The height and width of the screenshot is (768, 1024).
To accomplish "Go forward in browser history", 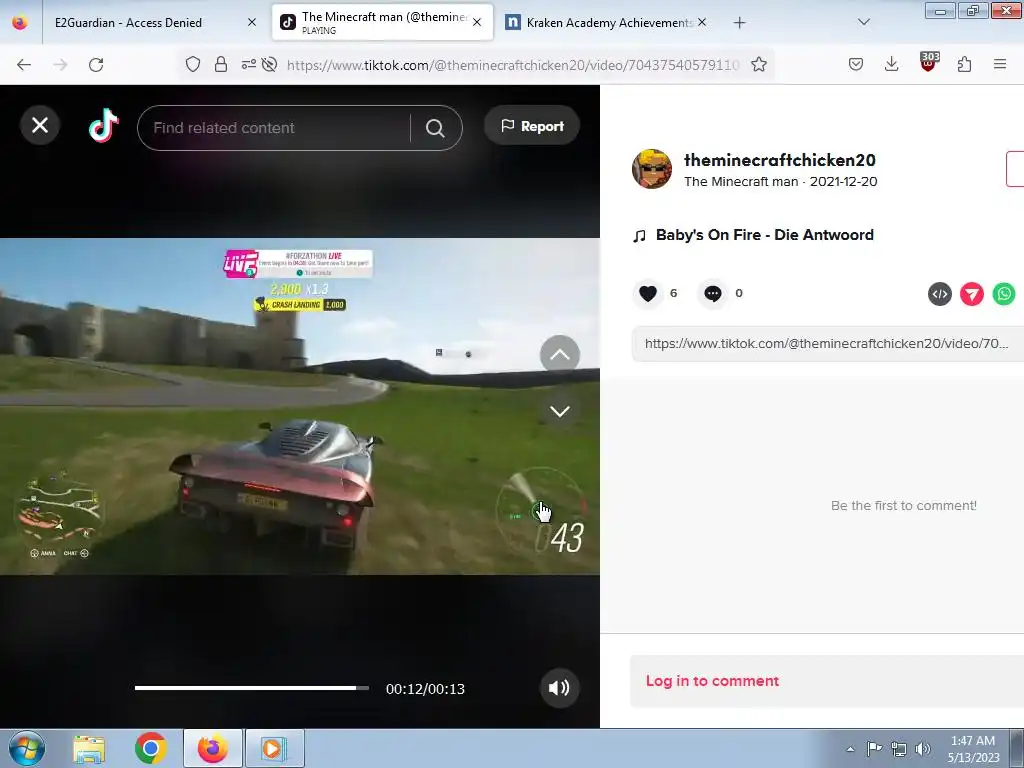I will pyautogui.click(x=60, y=65).
